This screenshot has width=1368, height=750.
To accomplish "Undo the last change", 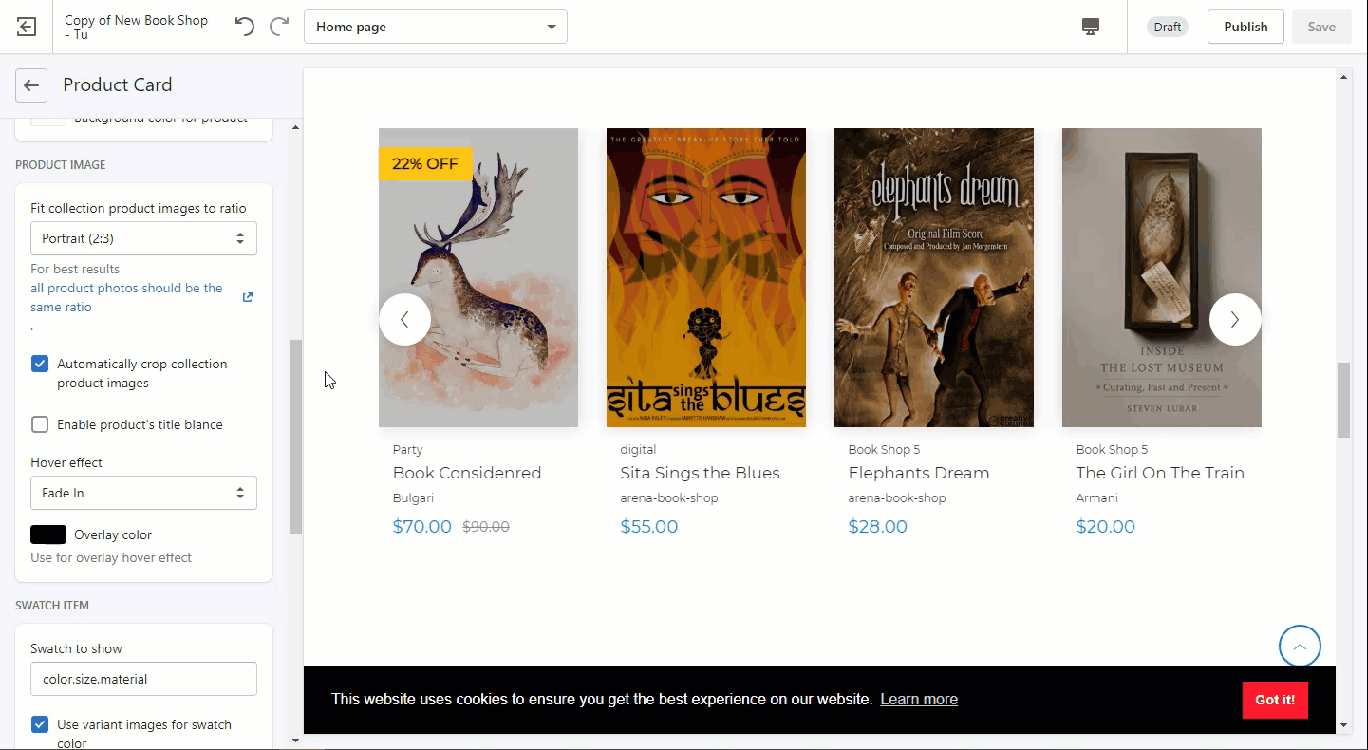I will tap(244, 27).
